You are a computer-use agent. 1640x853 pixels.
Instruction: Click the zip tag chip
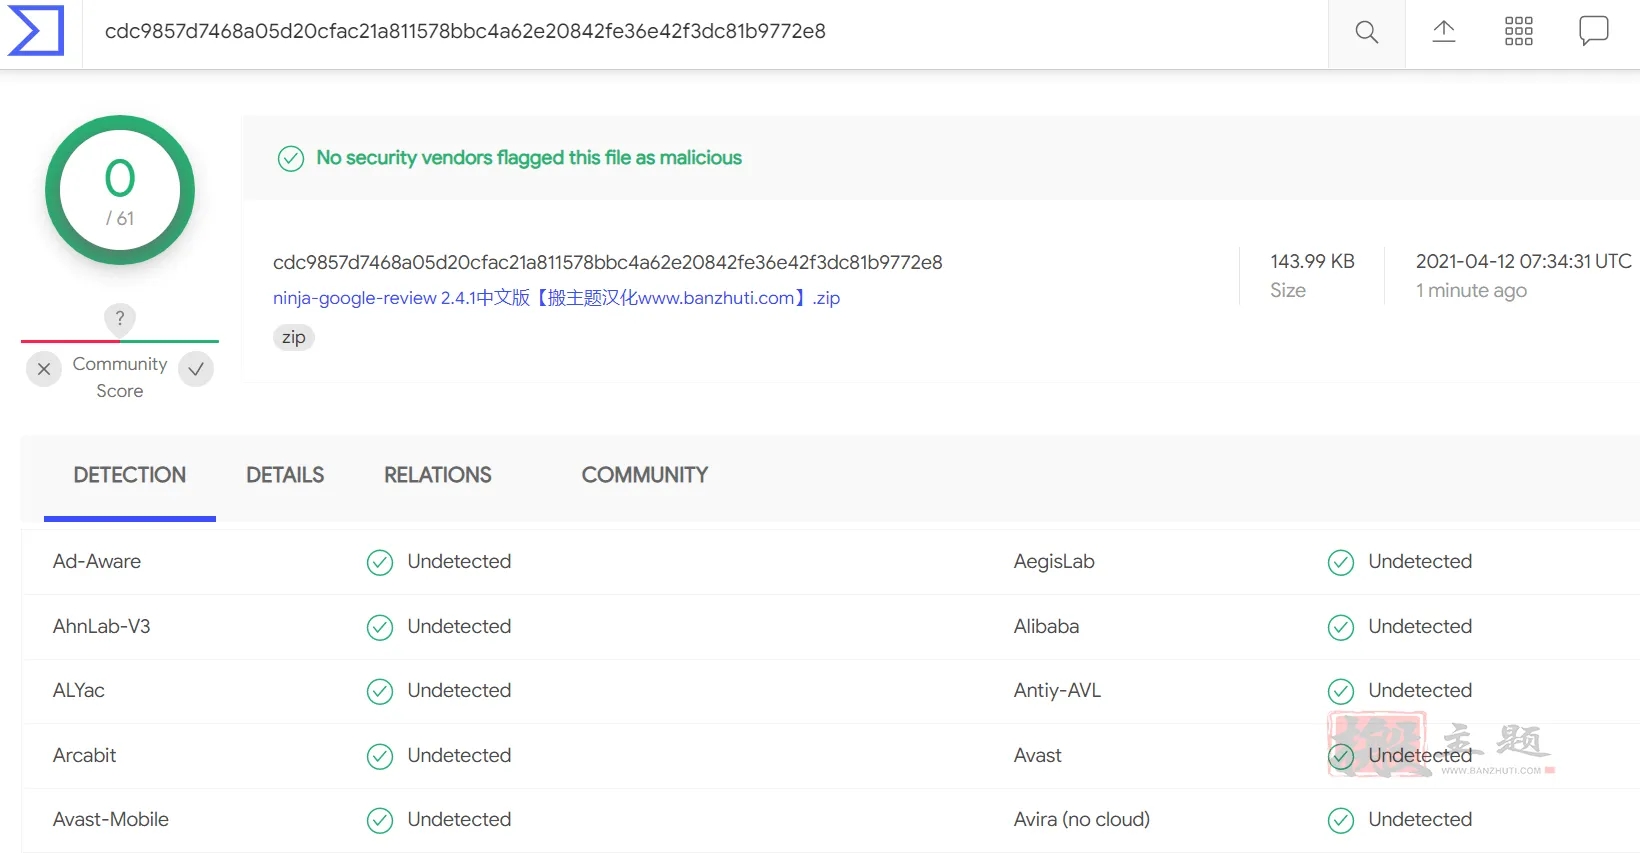[294, 337]
